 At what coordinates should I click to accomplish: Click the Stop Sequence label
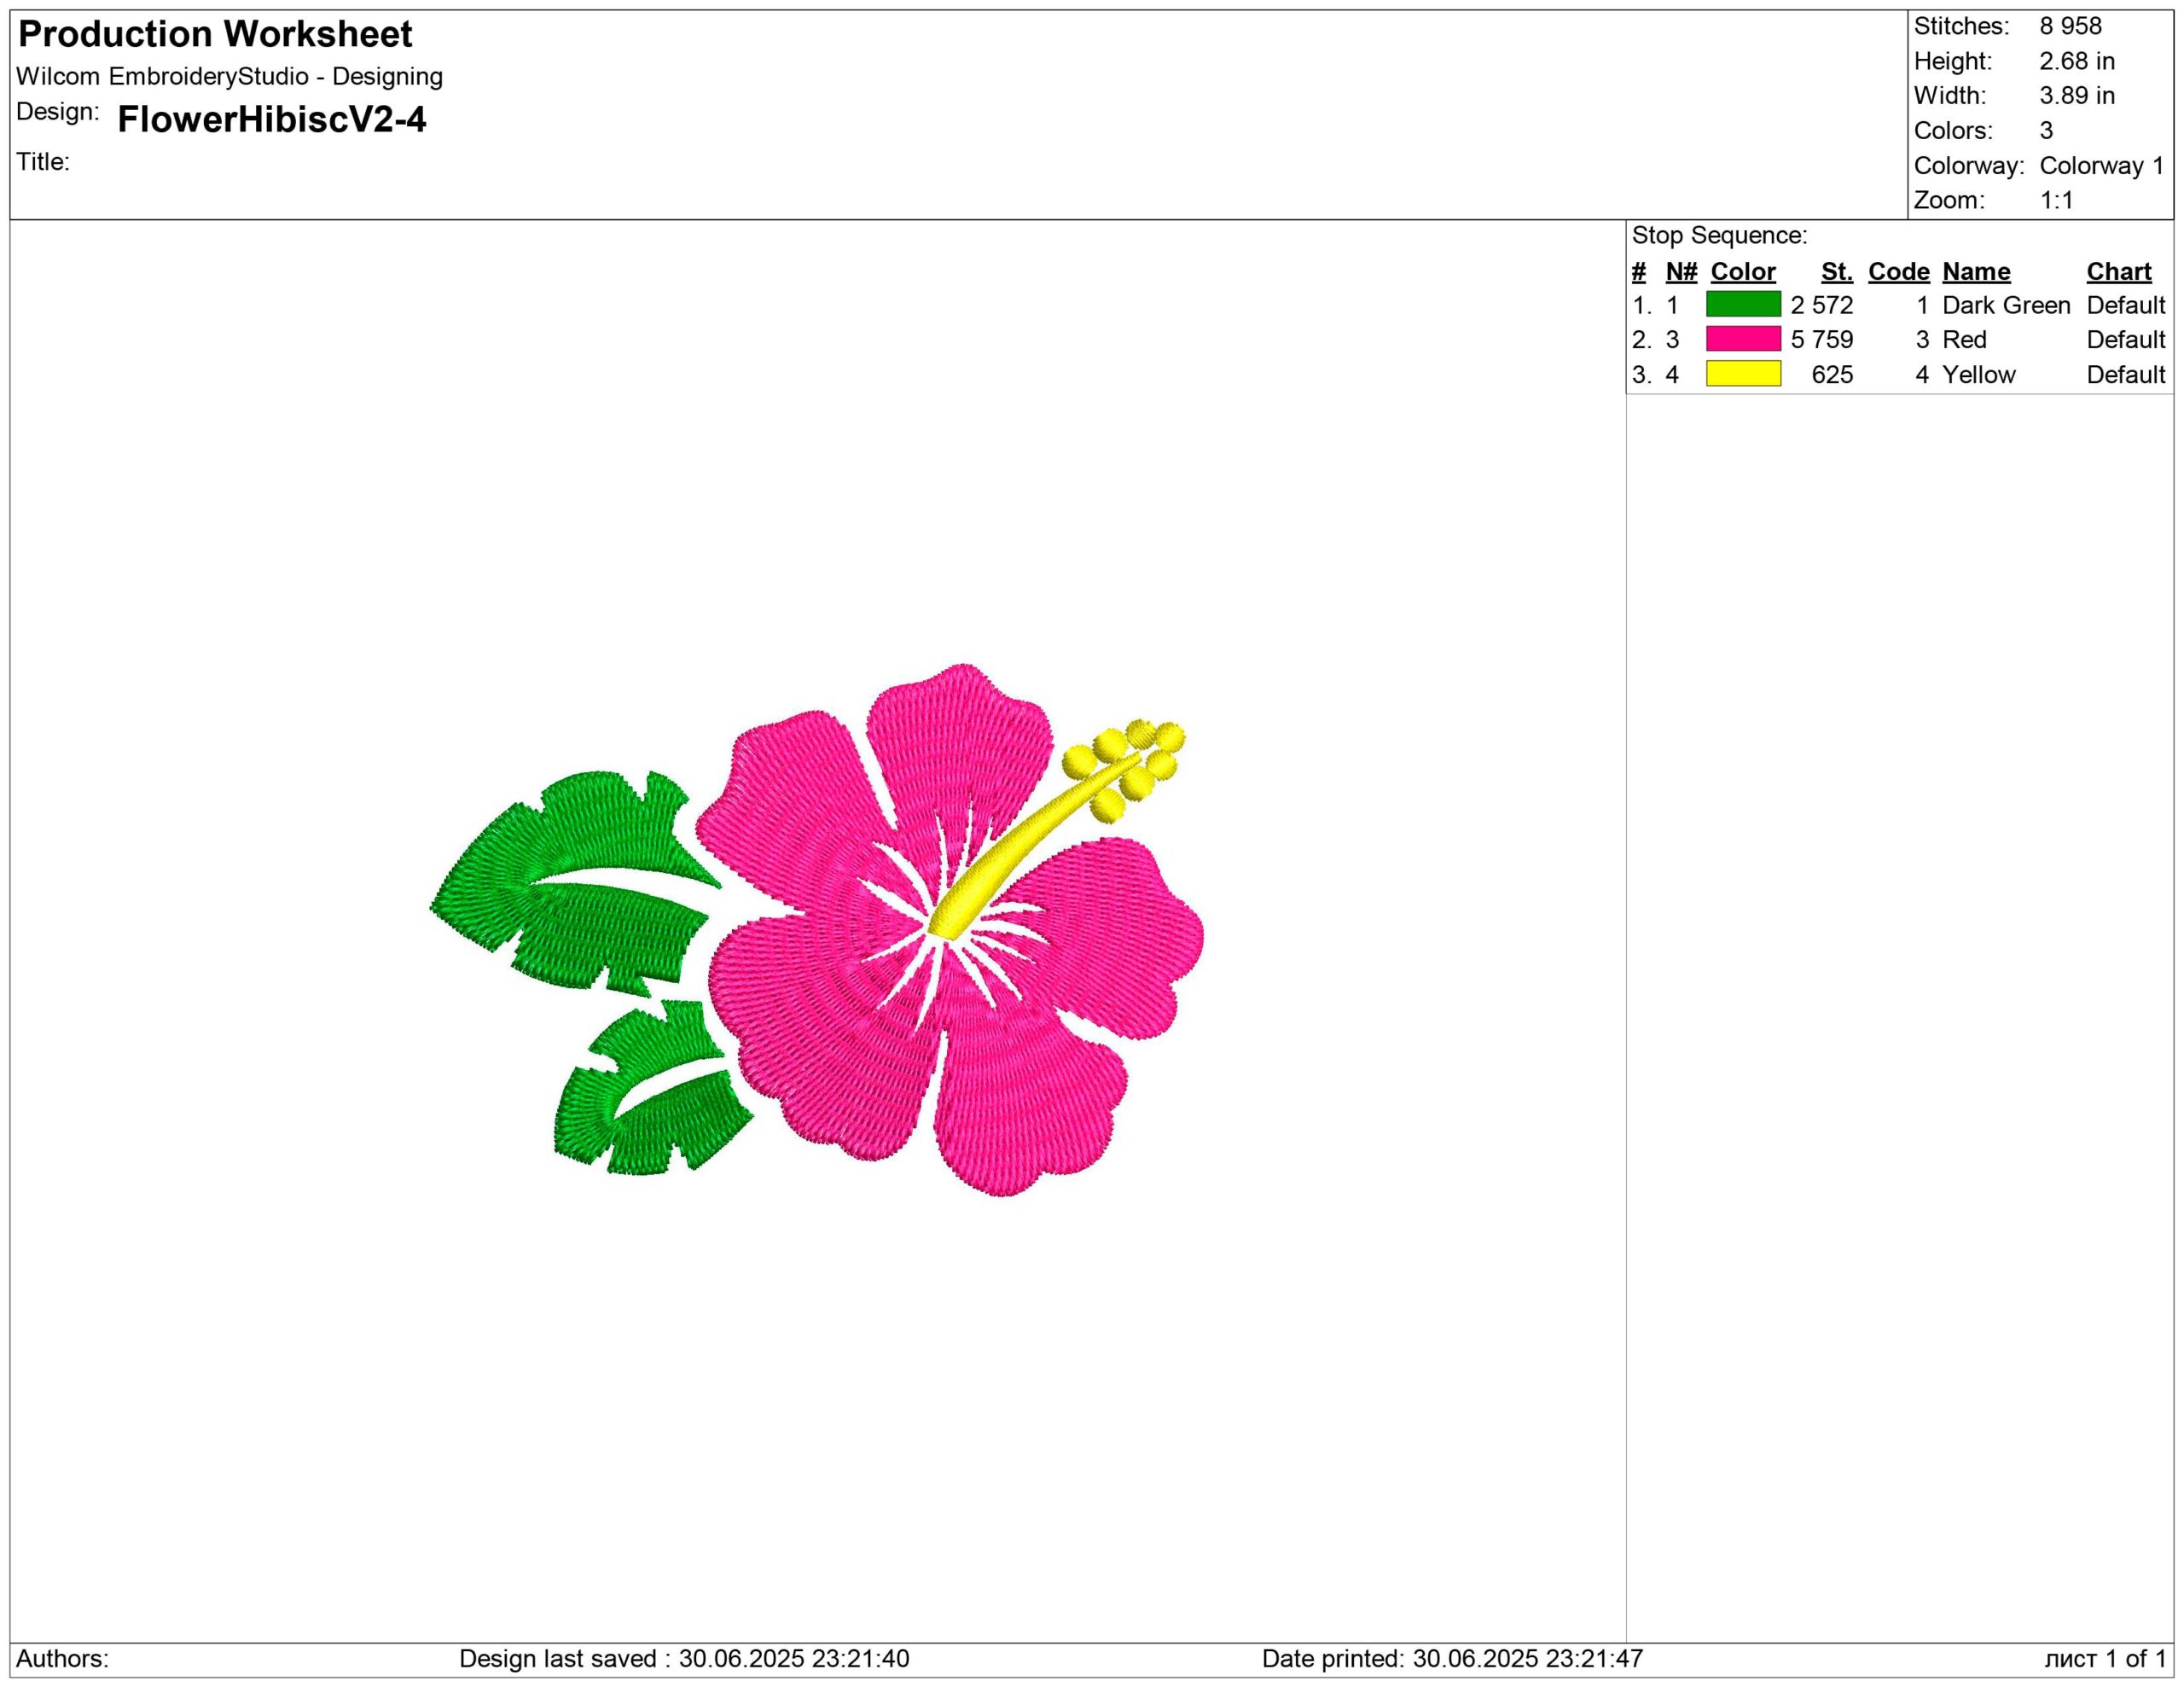[1719, 235]
